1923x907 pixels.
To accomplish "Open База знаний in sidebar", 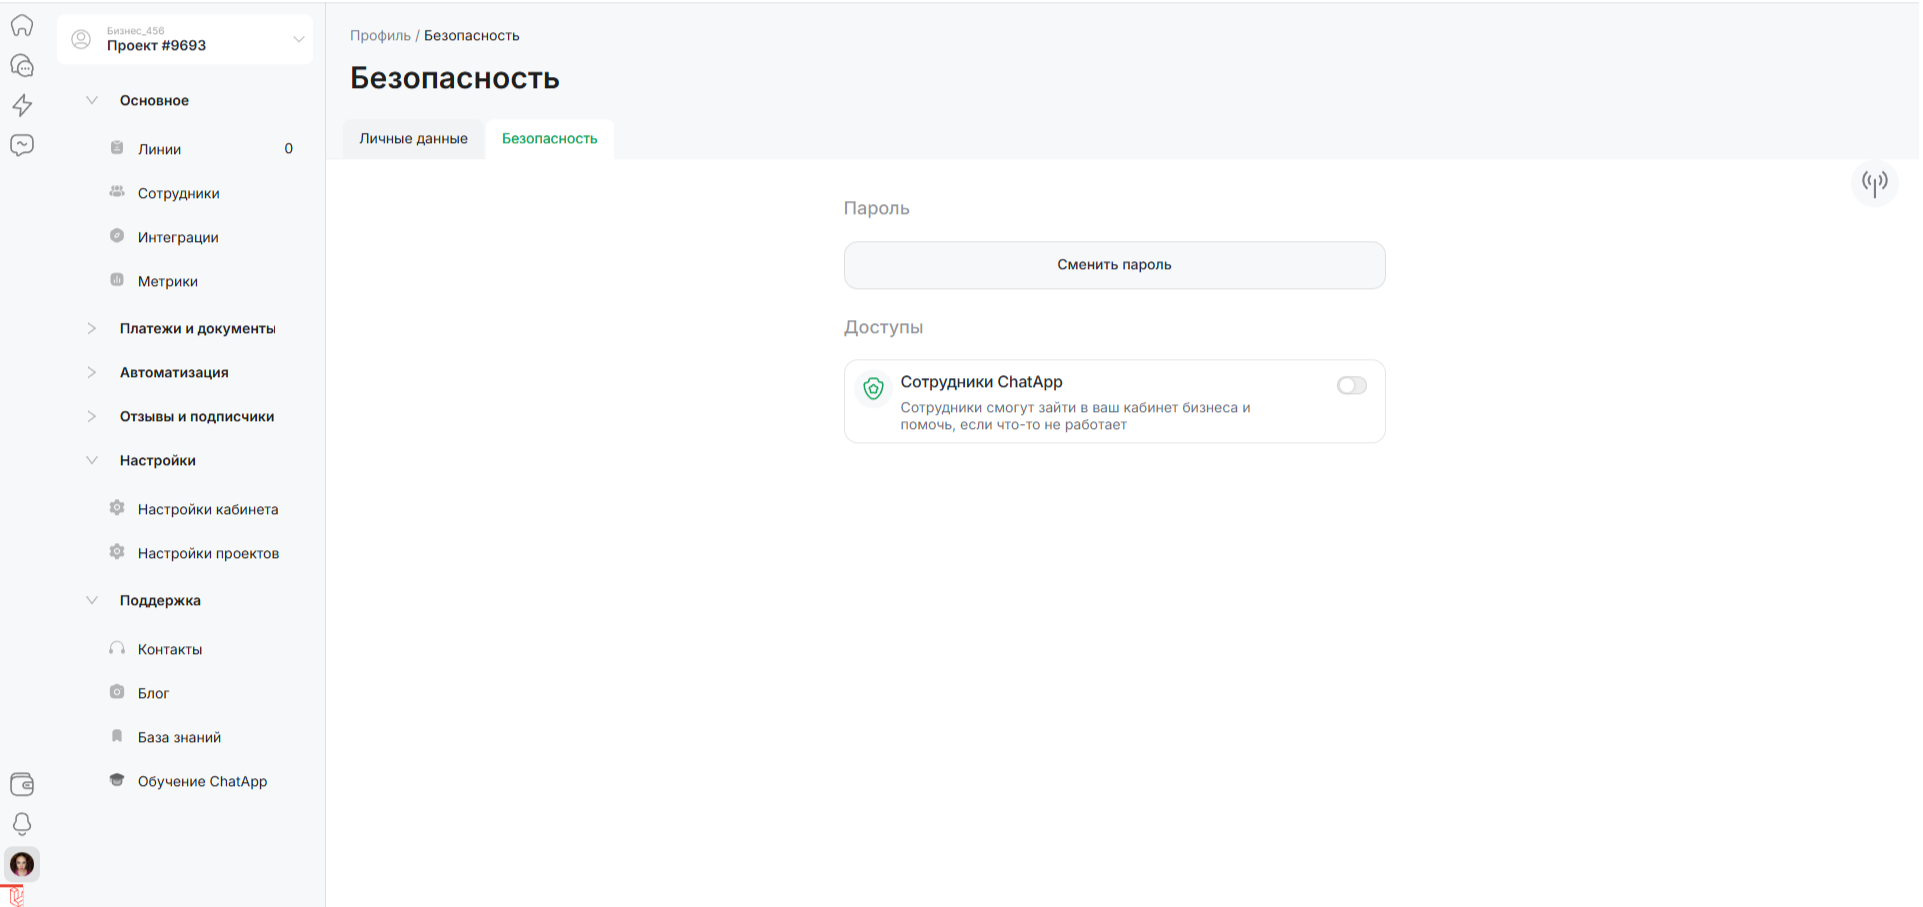I will coord(179,737).
